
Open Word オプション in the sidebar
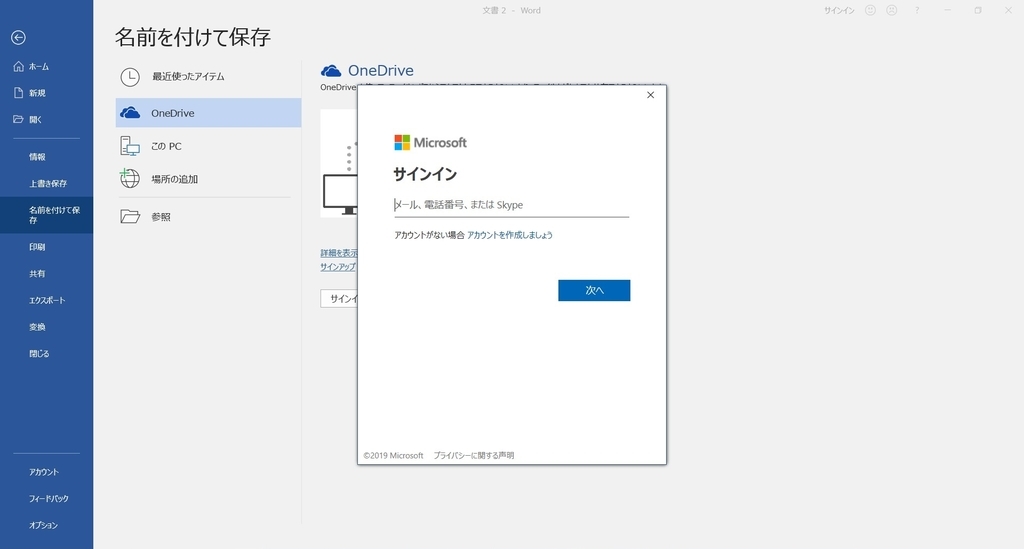46,525
